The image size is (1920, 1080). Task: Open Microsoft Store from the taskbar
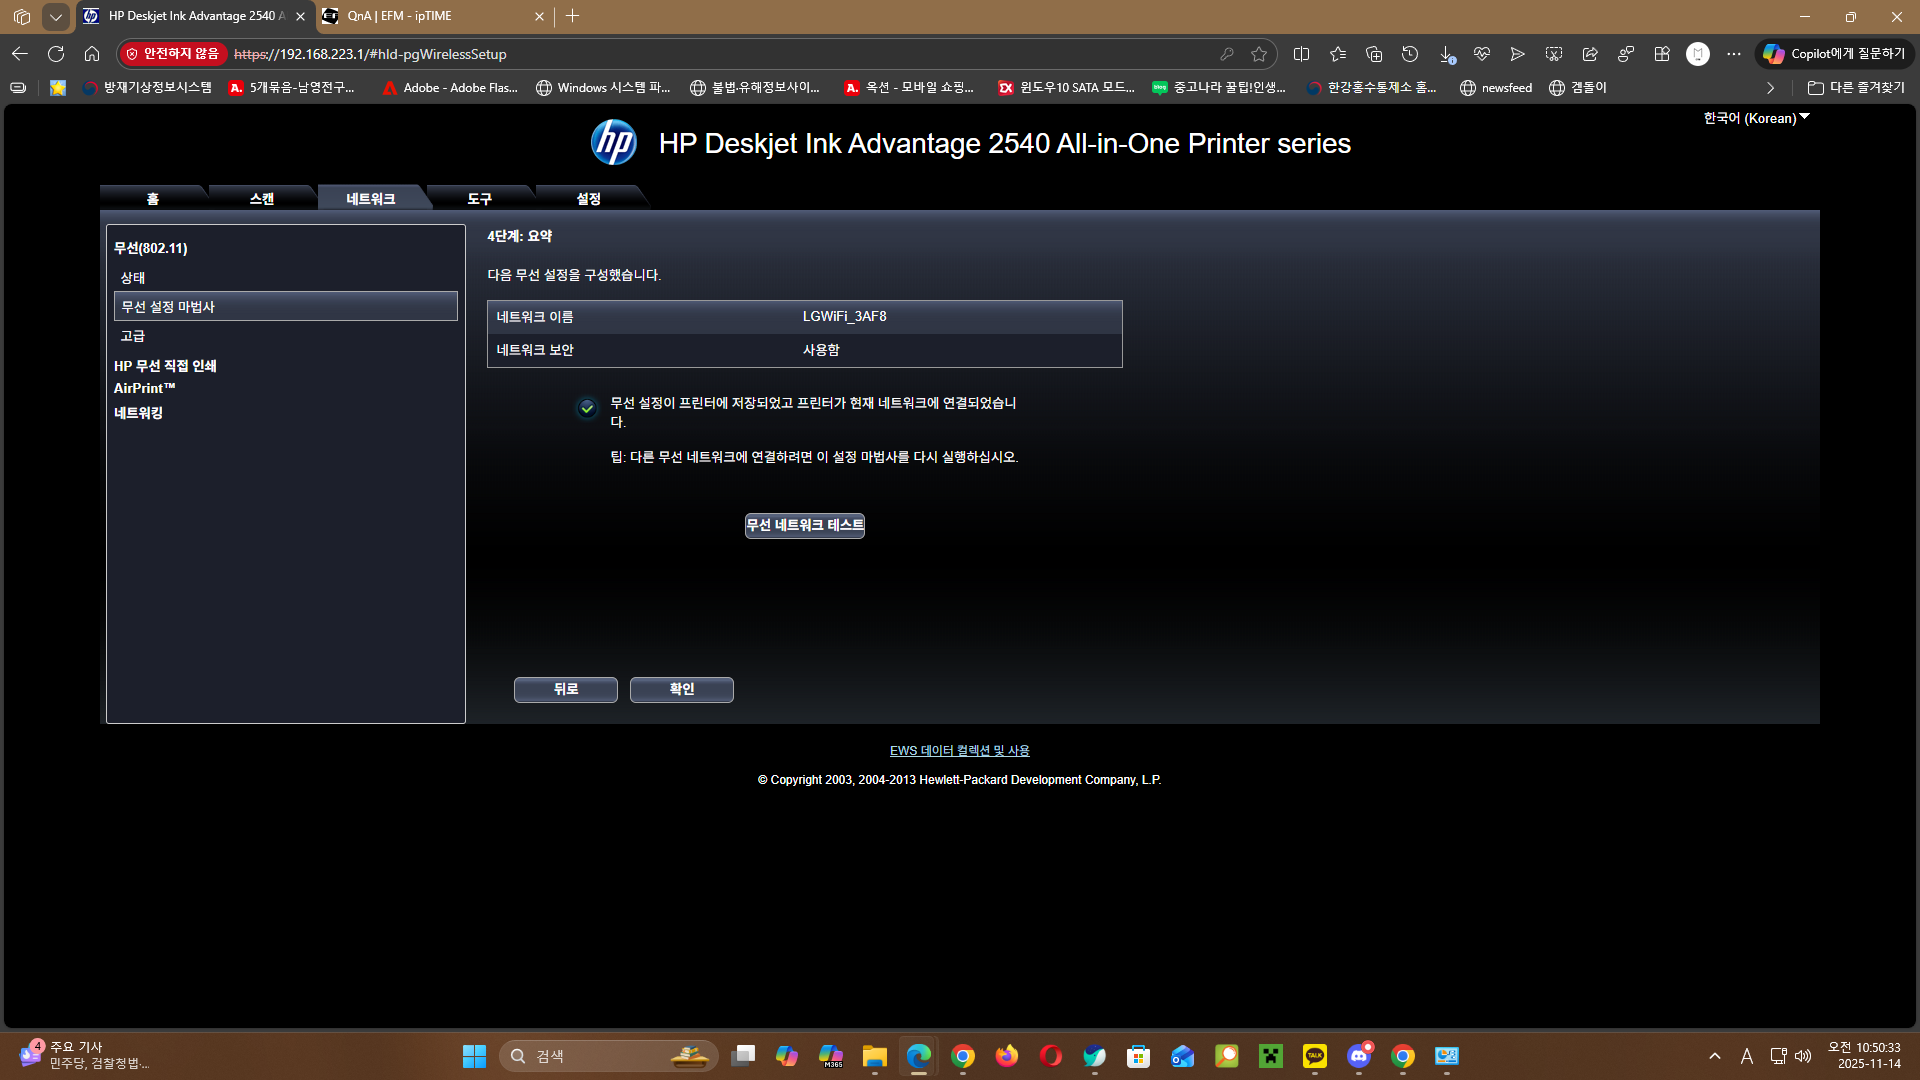point(1139,1056)
